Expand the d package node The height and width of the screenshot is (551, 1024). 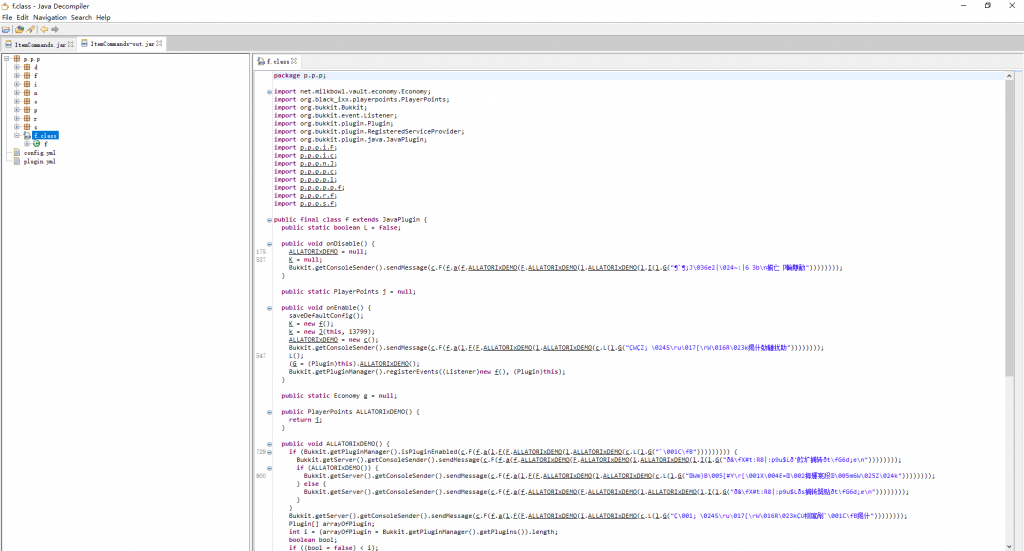(x=17, y=67)
